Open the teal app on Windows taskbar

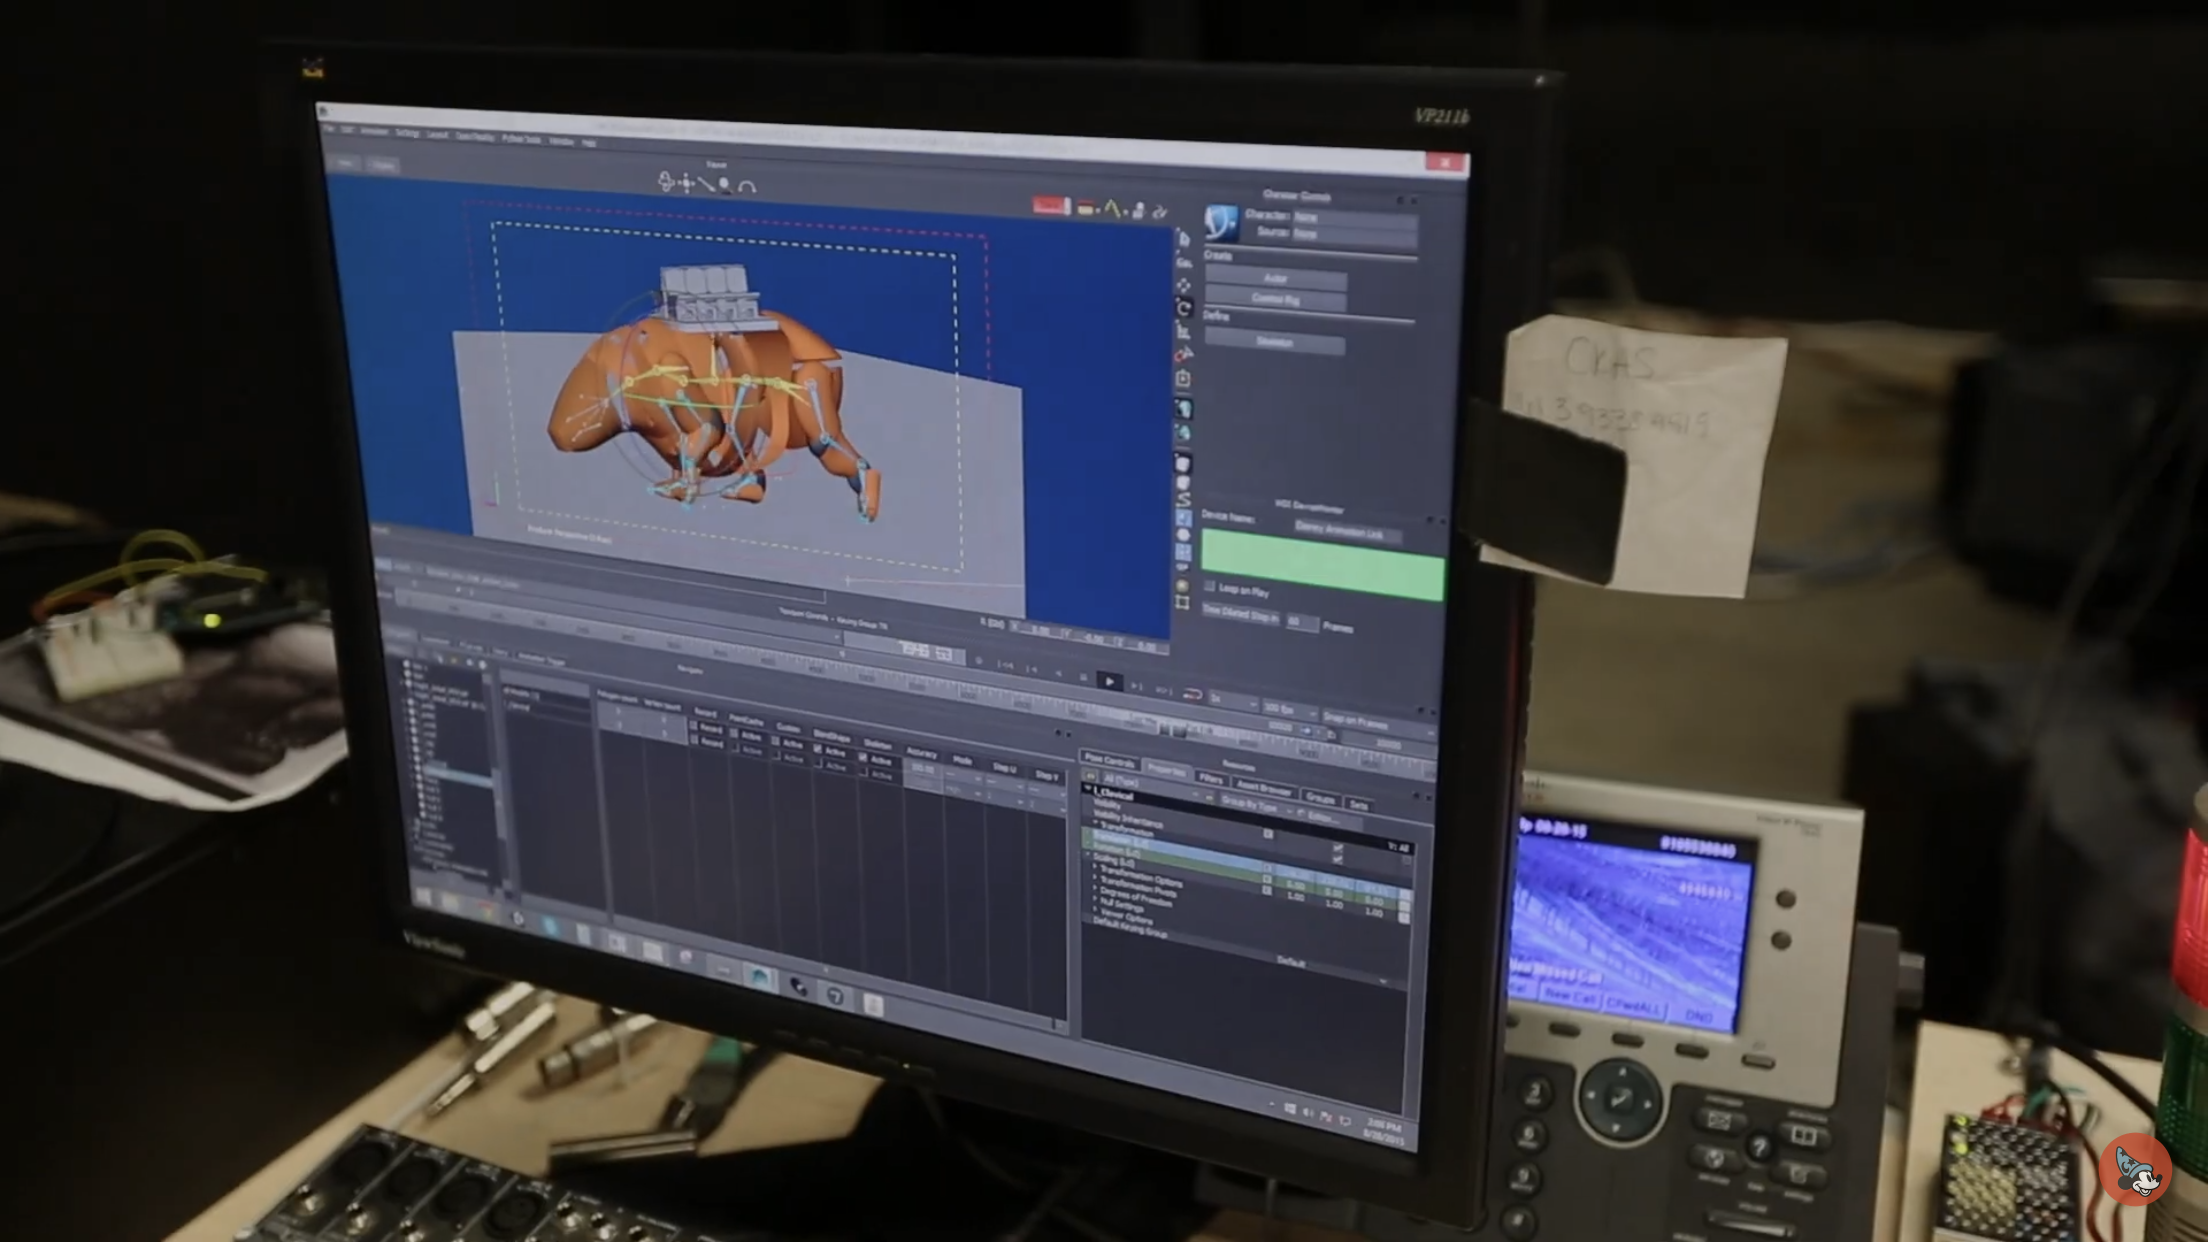coord(759,979)
